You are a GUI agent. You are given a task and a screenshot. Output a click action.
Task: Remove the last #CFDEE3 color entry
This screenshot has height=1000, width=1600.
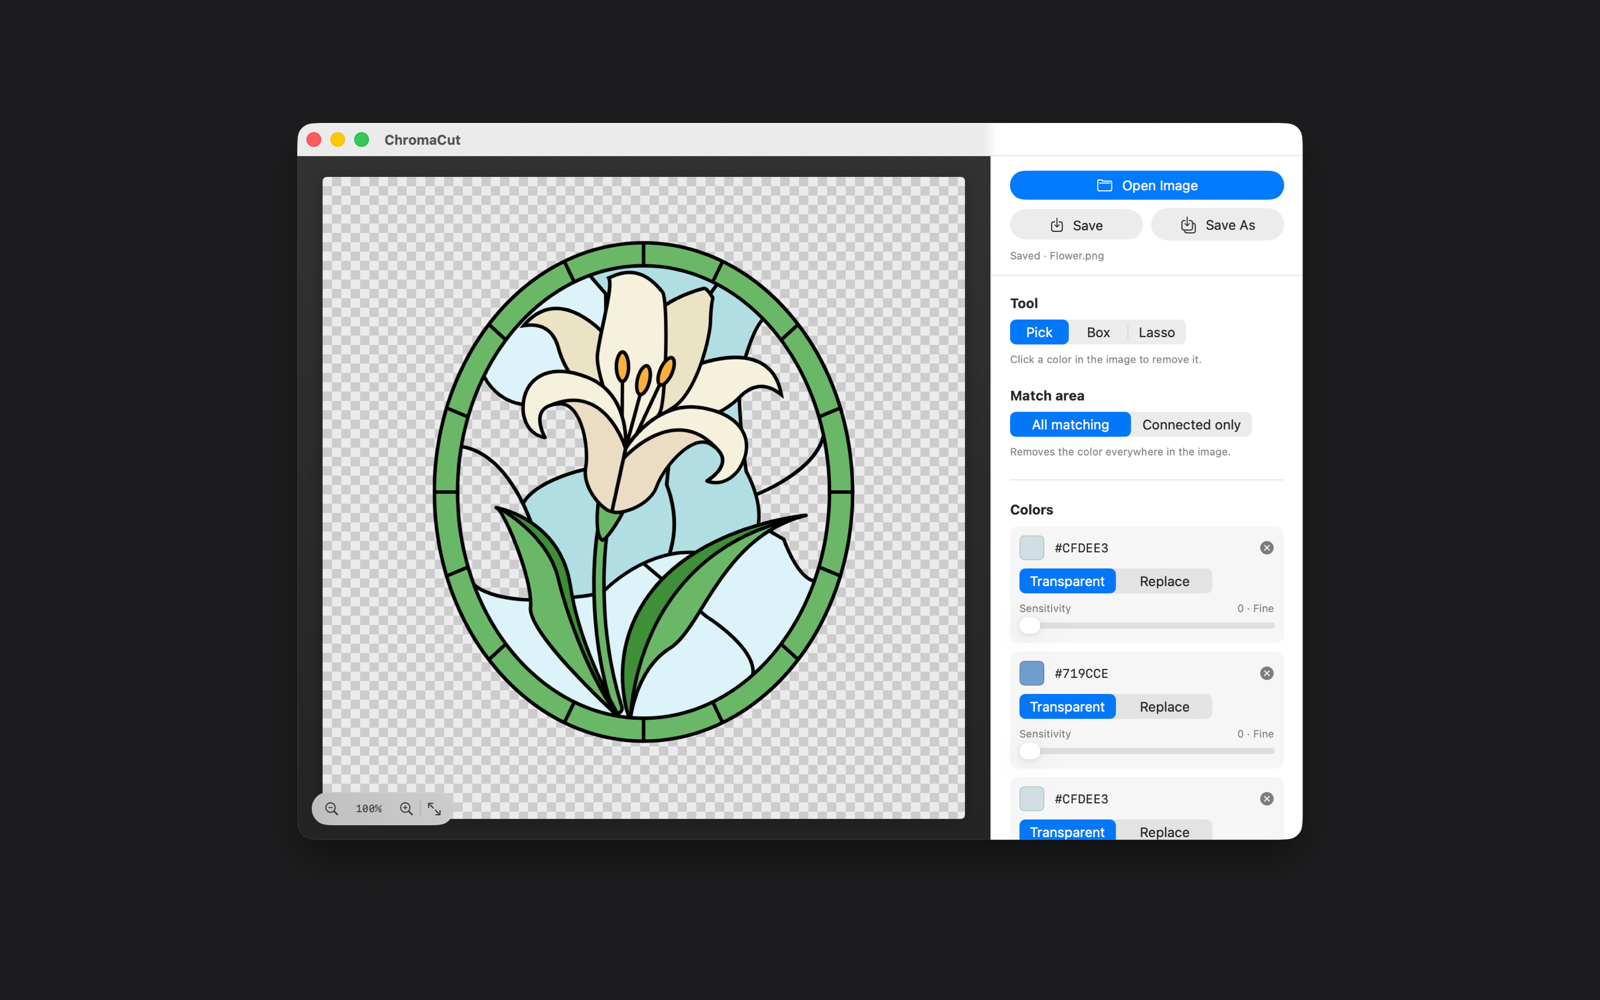[1267, 799]
